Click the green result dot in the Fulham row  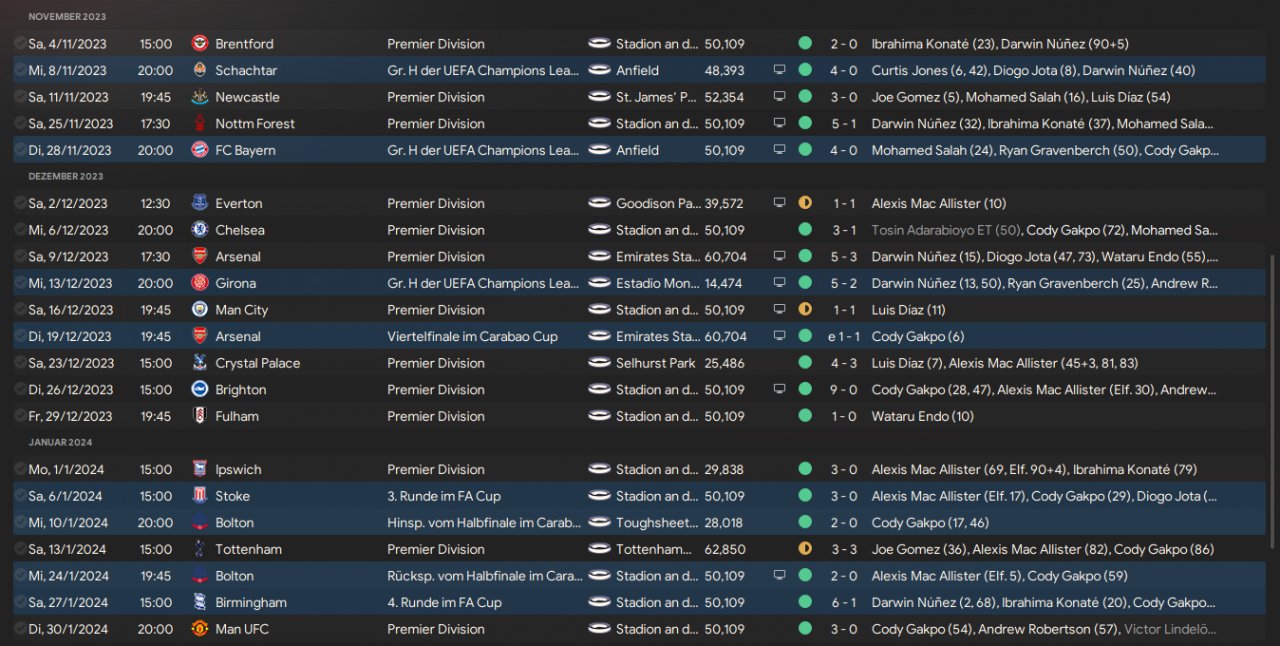tap(805, 416)
